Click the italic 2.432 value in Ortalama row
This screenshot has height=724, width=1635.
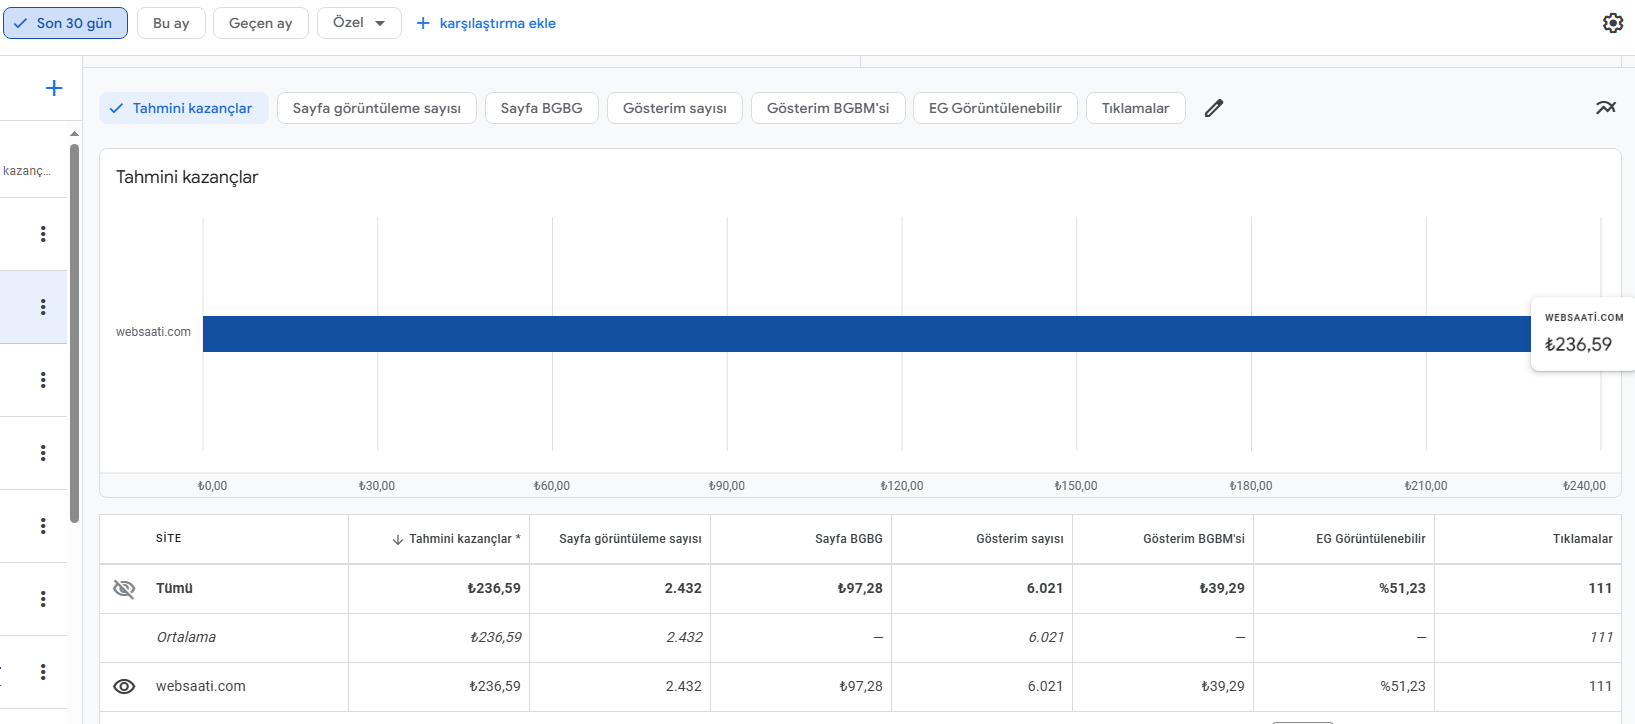pyautogui.click(x=684, y=637)
